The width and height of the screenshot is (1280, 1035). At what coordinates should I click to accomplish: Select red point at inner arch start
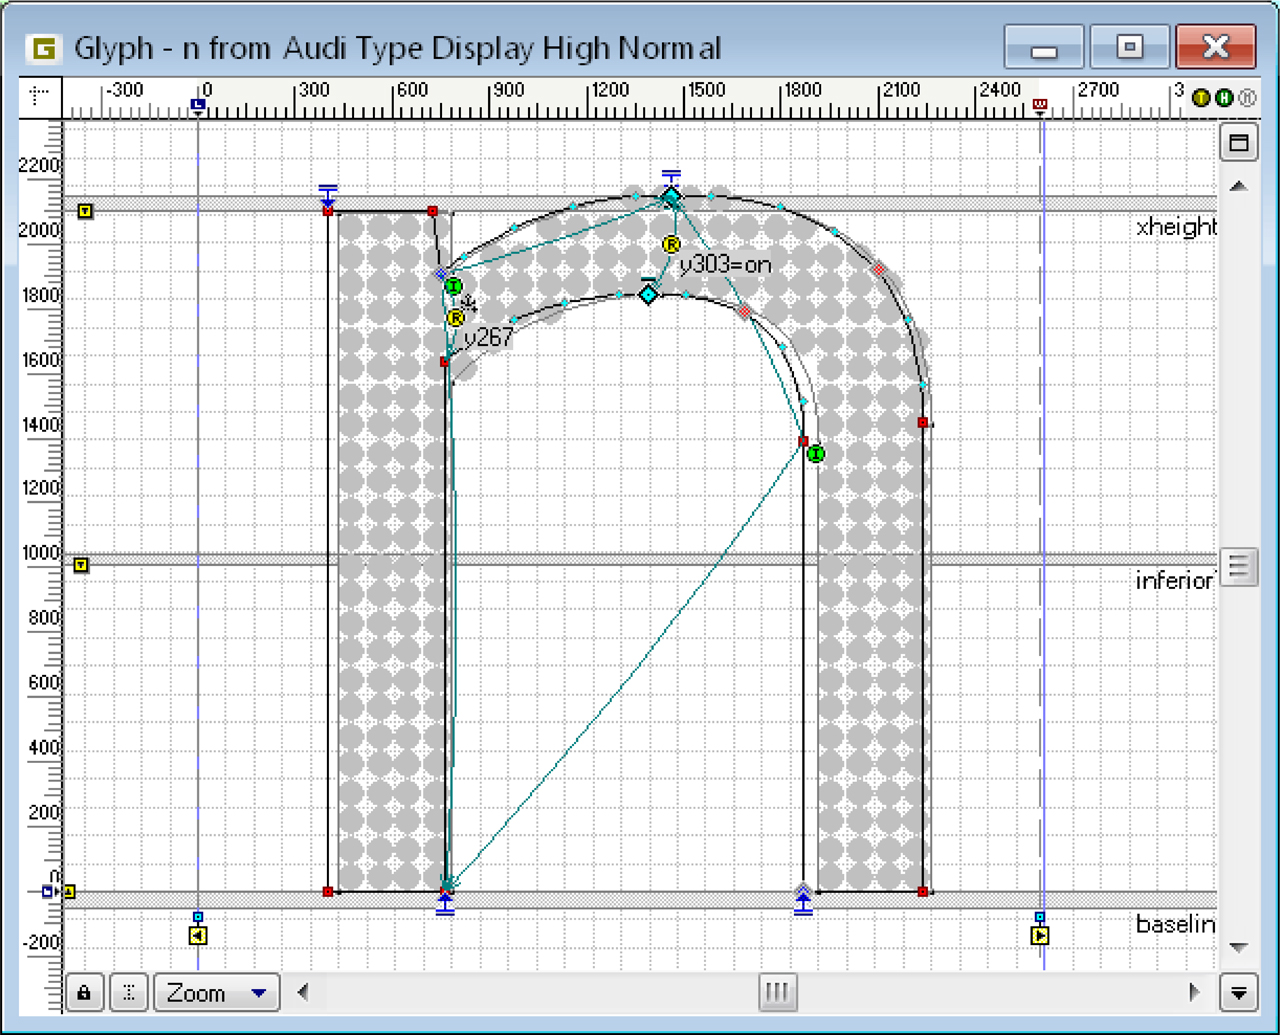coord(445,362)
